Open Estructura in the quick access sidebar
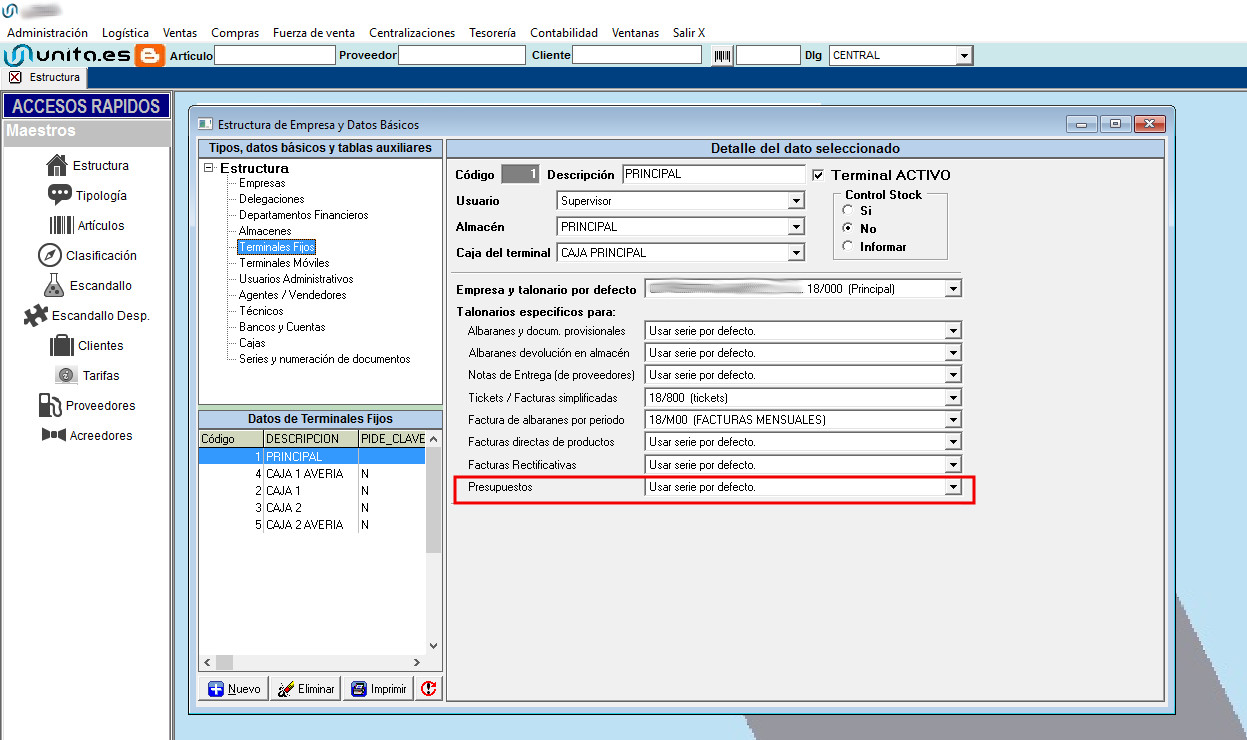The width and height of the screenshot is (1247, 740). [x=87, y=165]
